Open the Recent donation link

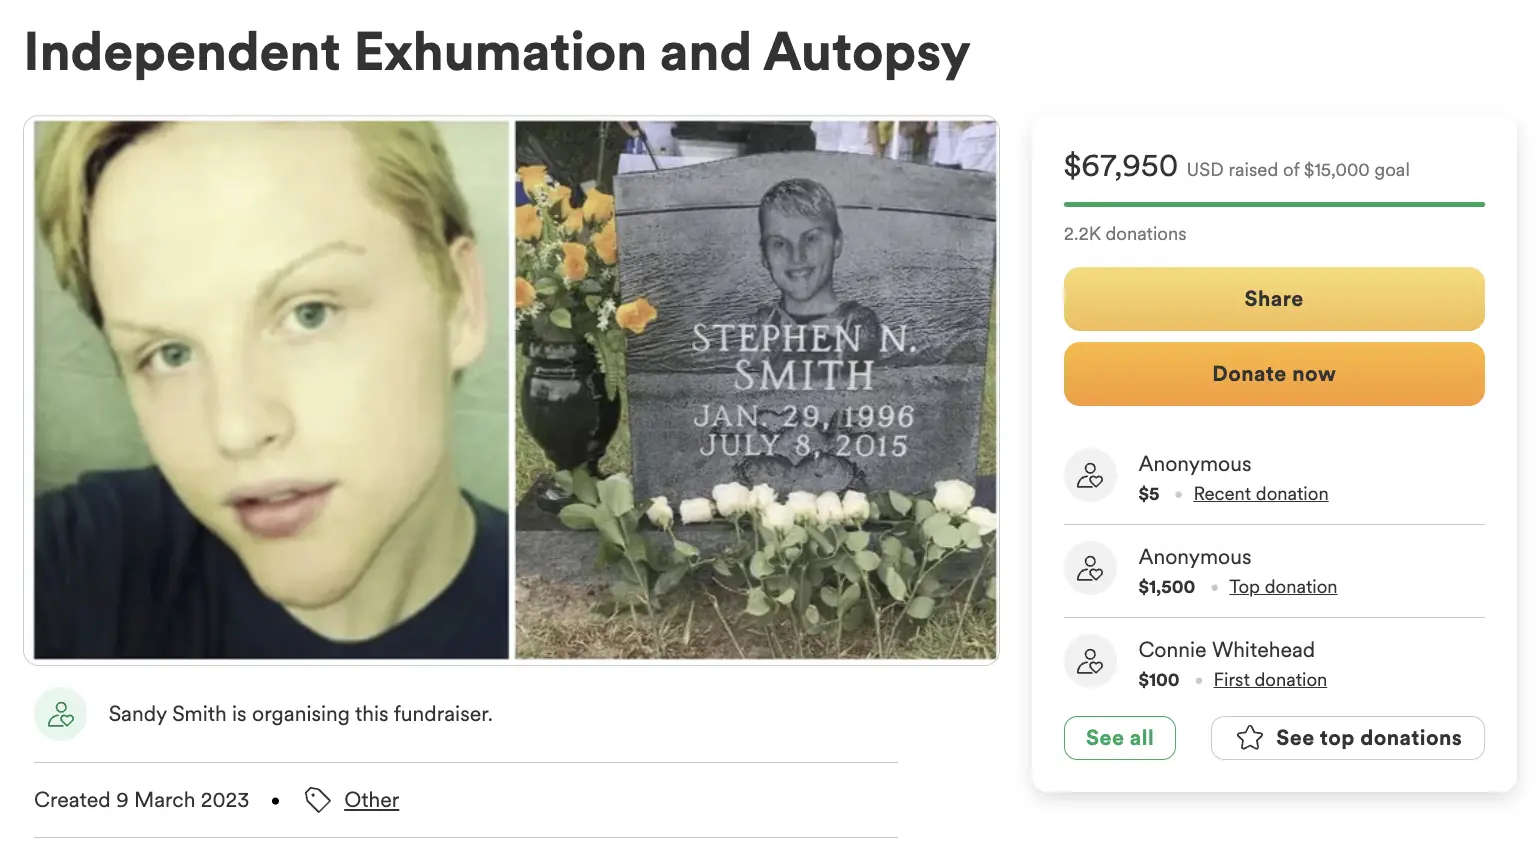[x=1260, y=494]
